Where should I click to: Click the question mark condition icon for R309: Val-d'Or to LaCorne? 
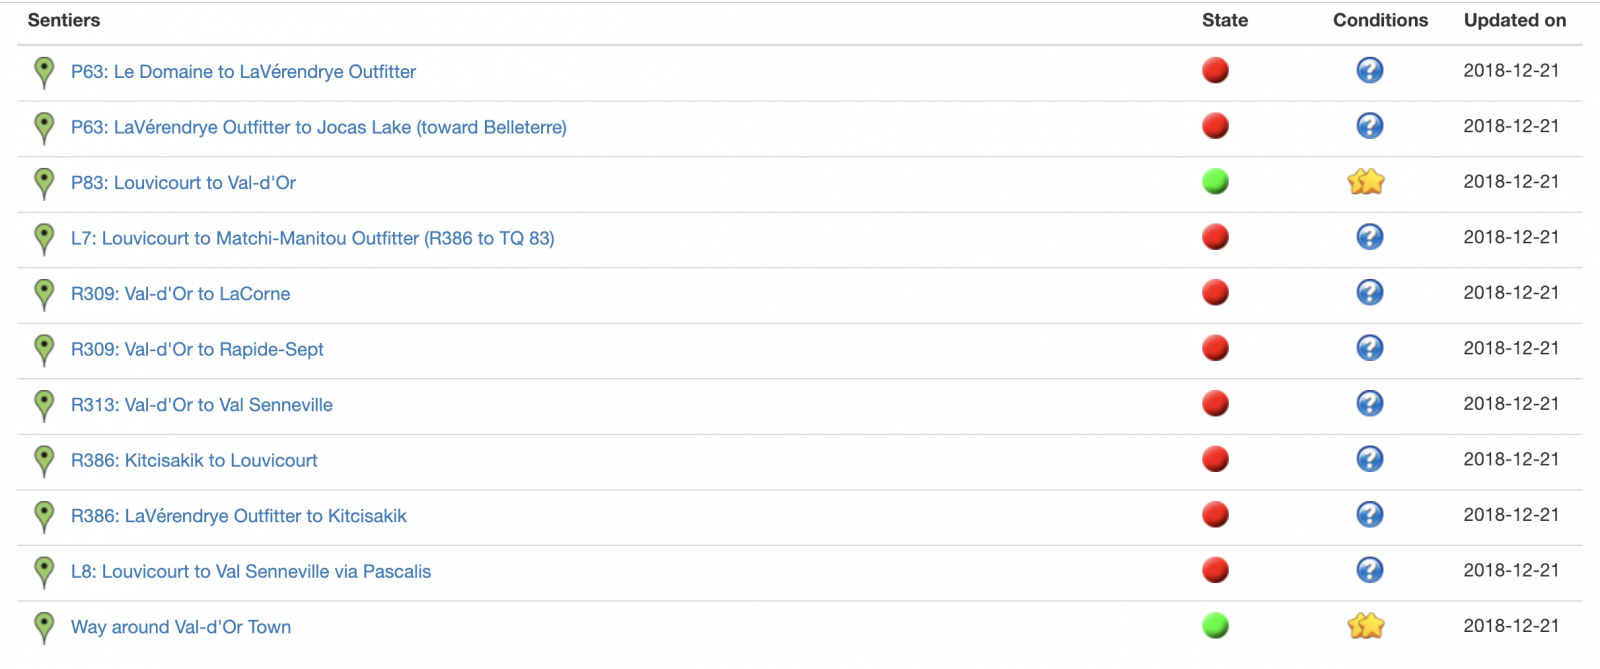click(1369, 292)
